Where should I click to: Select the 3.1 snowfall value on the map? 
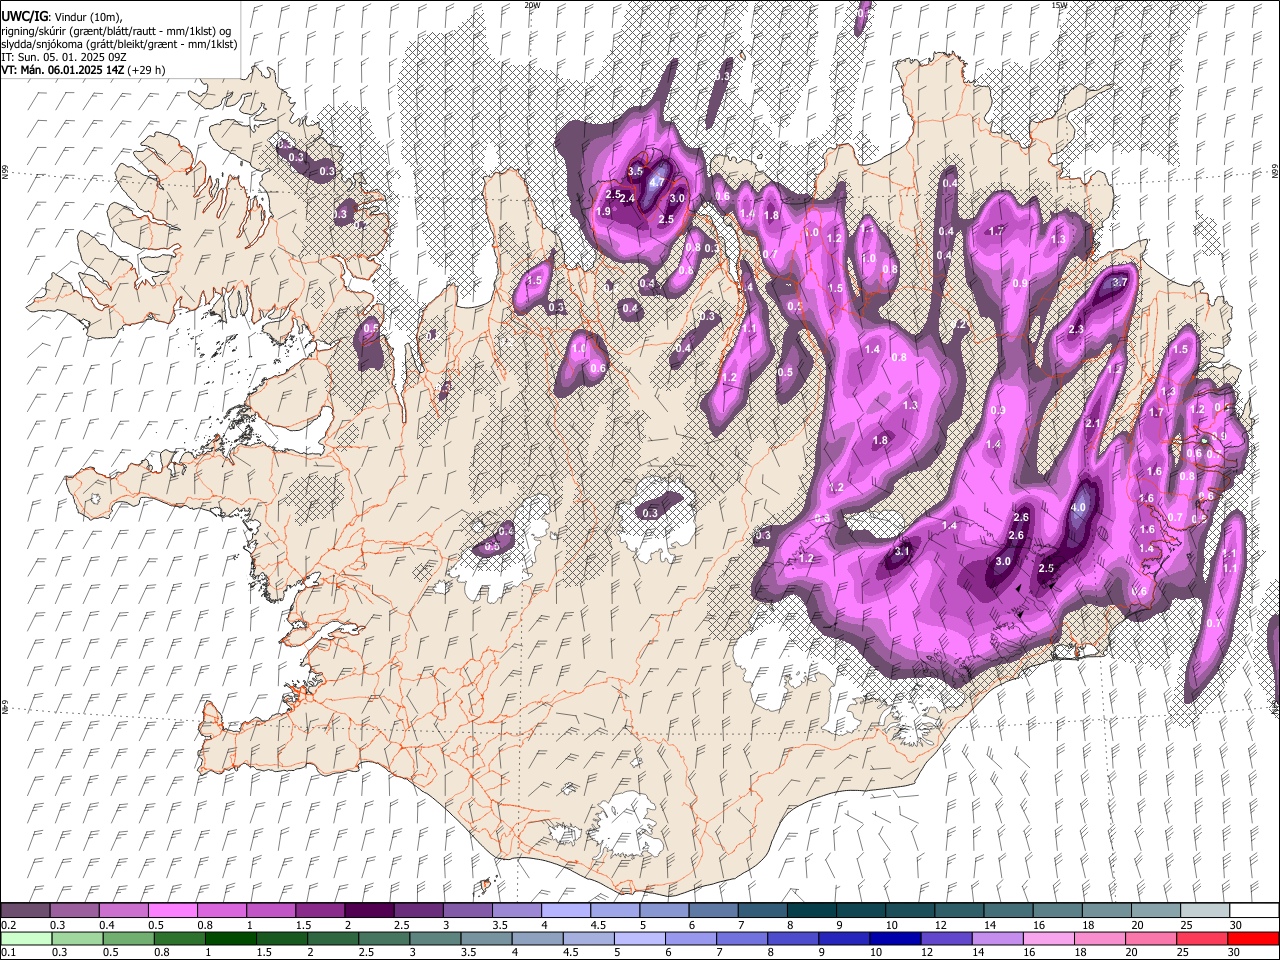[903, 551]
